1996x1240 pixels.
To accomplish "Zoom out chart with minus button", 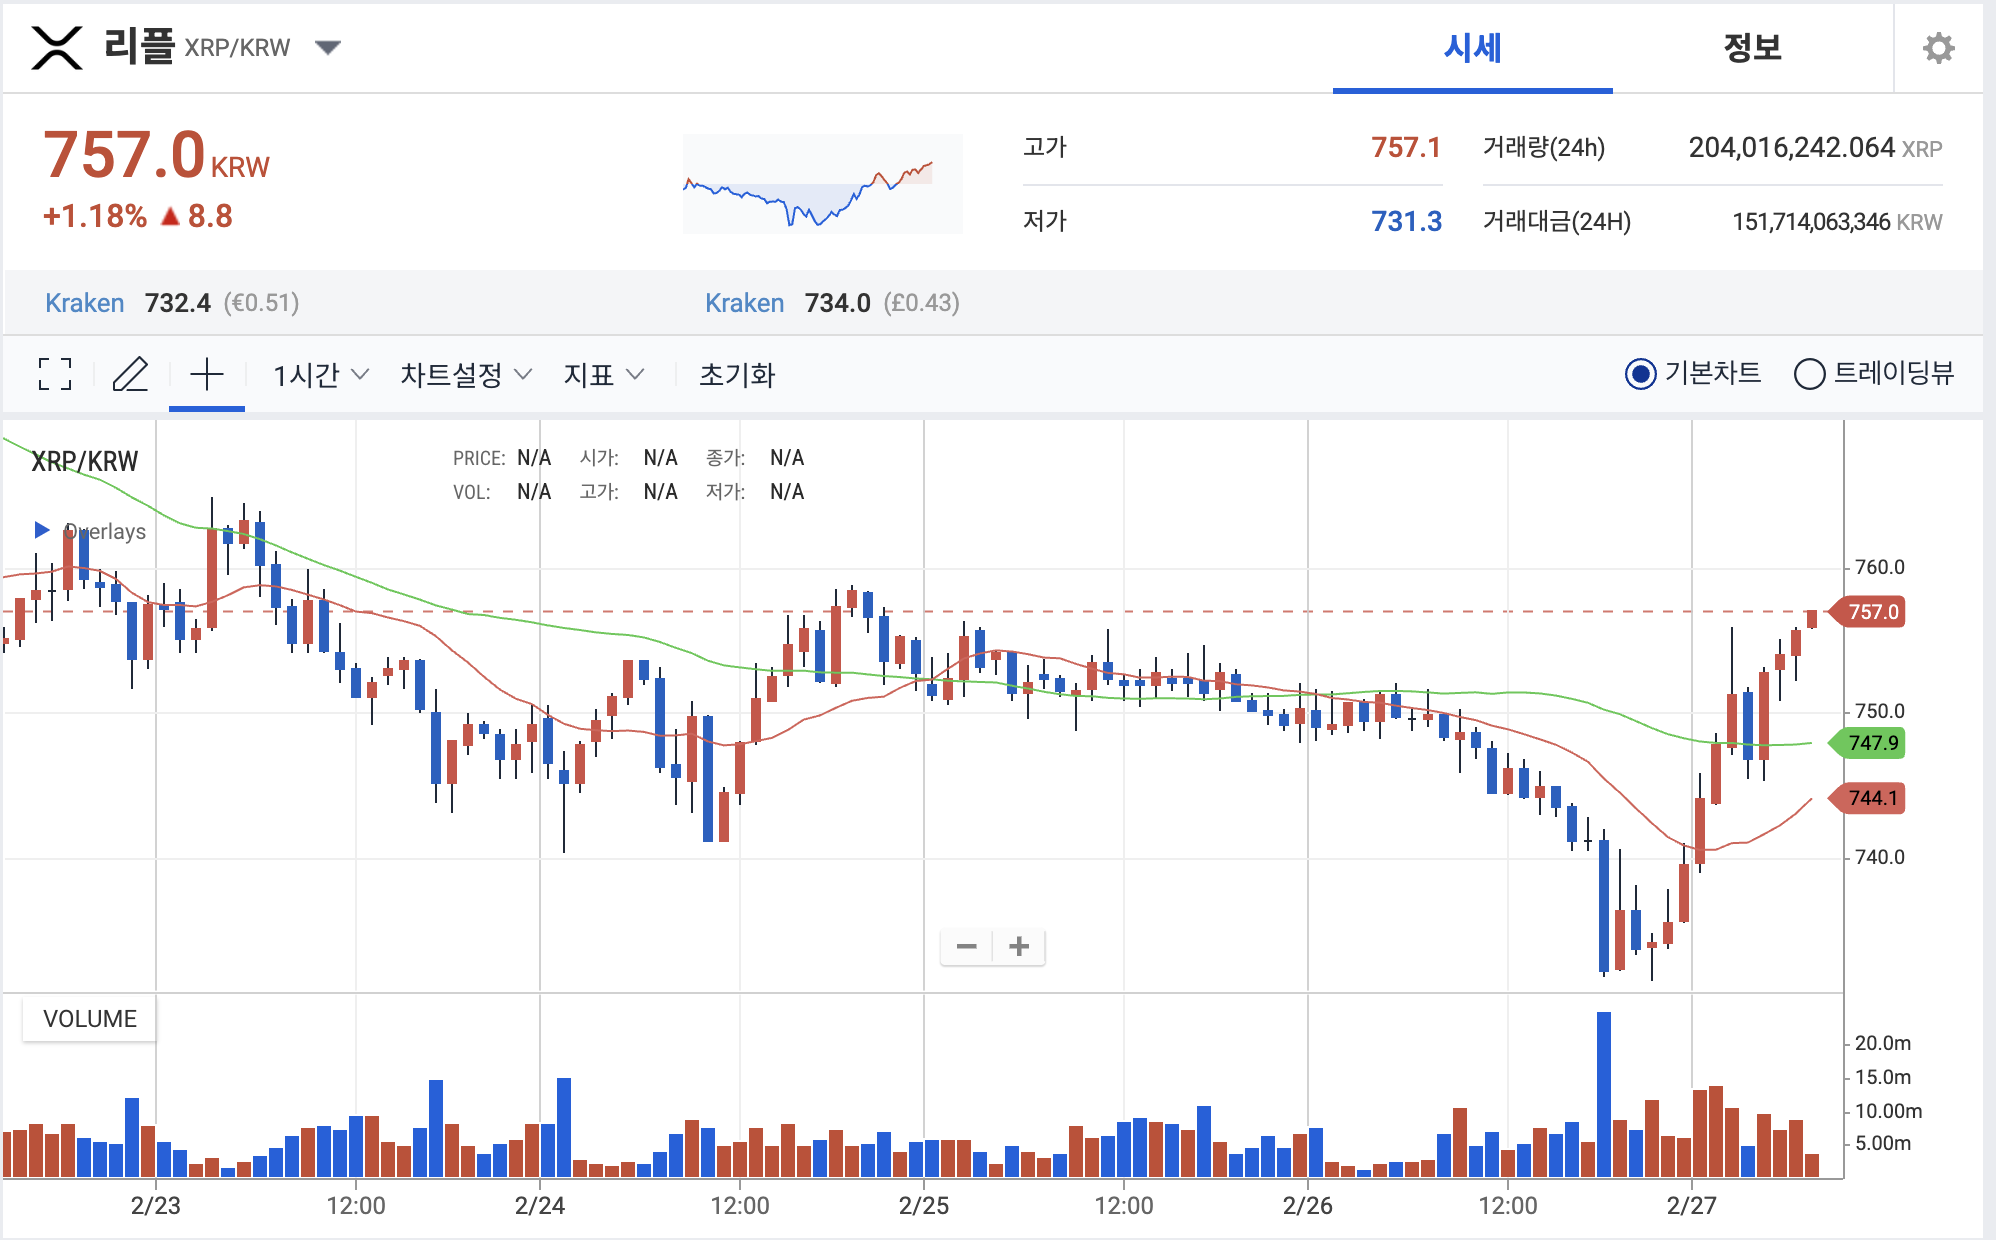I will coord(966,946).
